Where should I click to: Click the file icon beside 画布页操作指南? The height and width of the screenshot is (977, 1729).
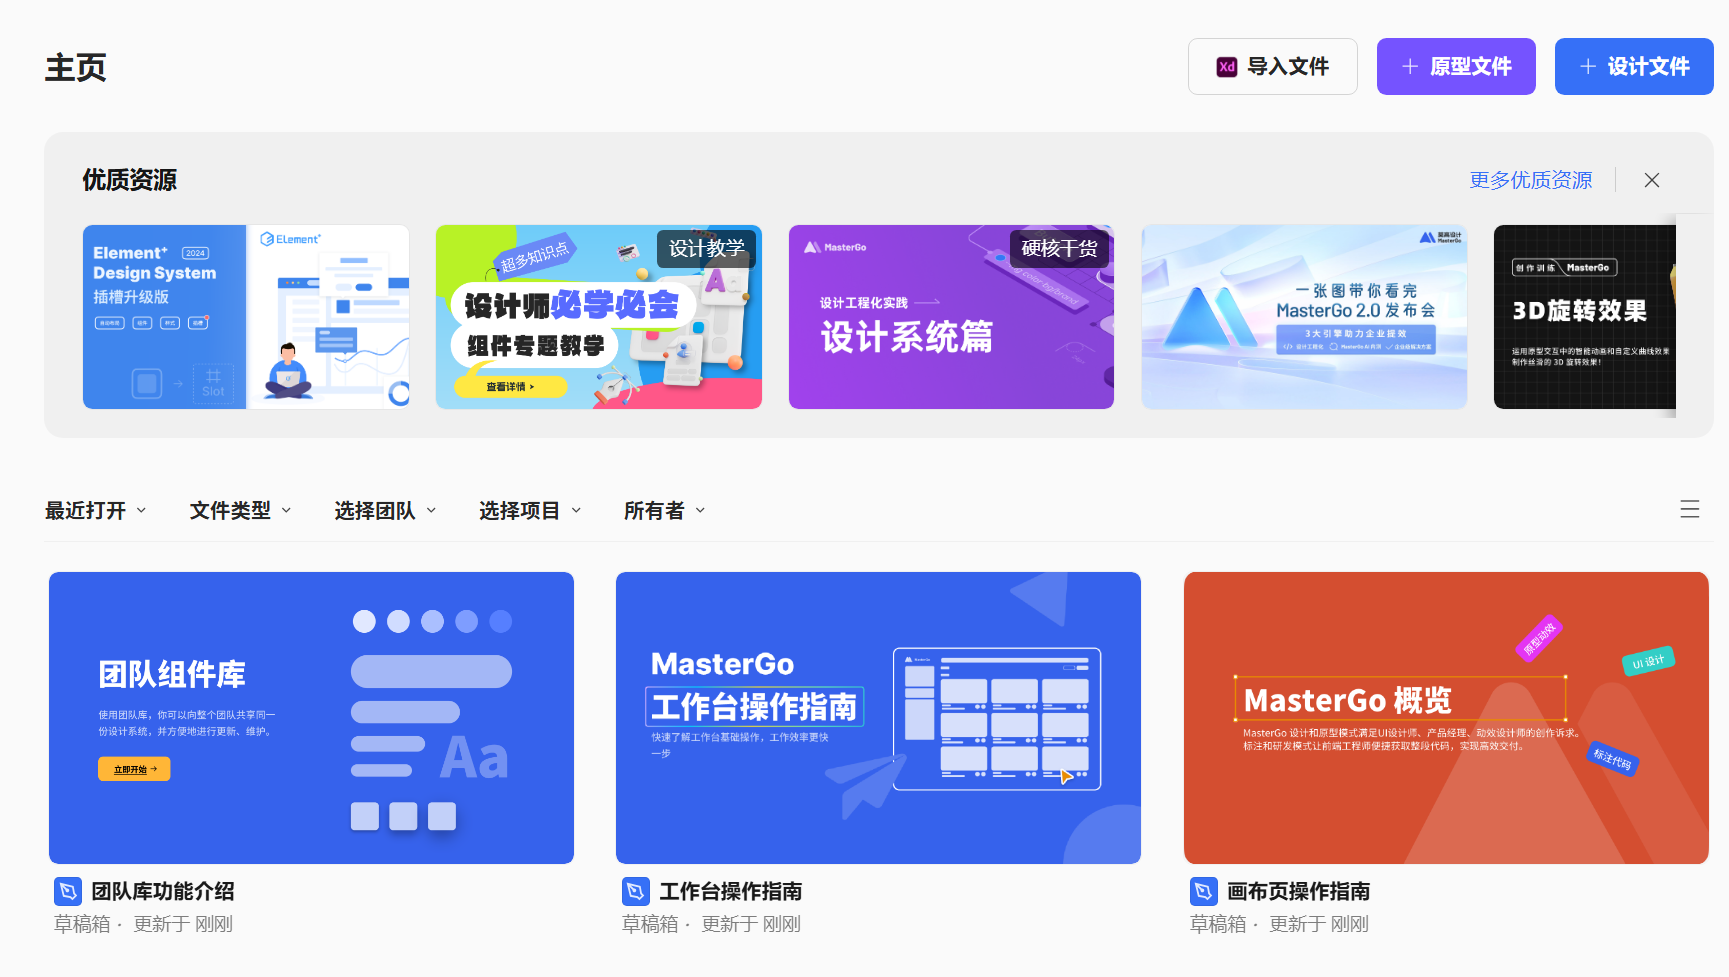click(1204, 891)
